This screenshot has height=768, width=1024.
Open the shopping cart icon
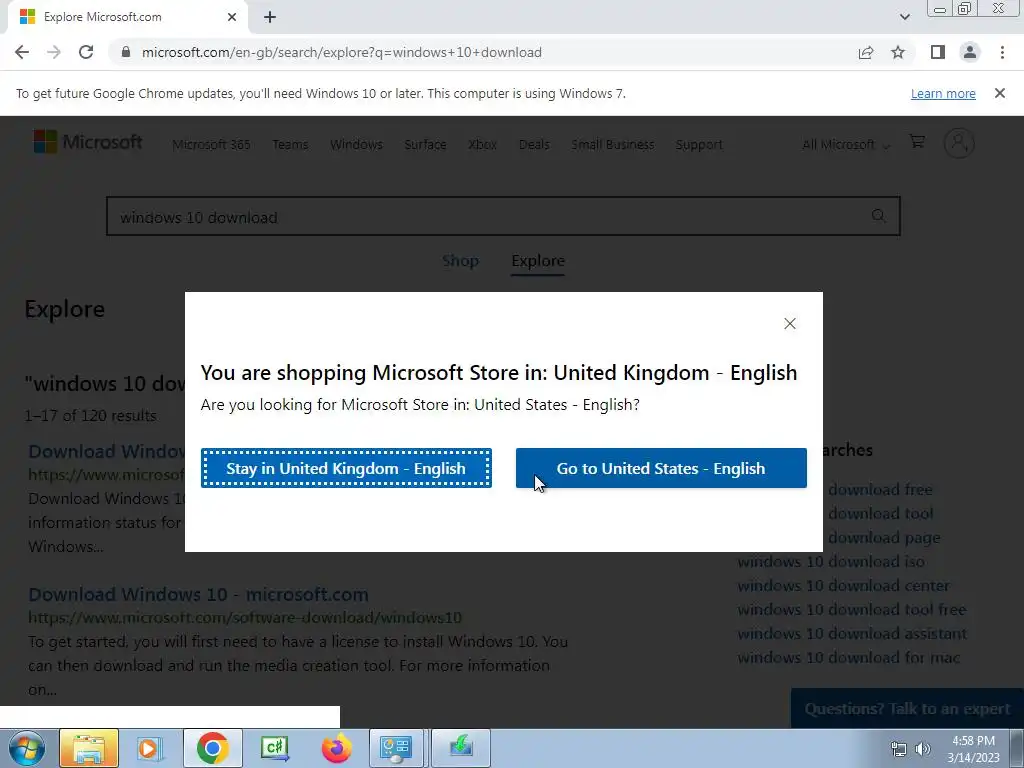(917, 142)
